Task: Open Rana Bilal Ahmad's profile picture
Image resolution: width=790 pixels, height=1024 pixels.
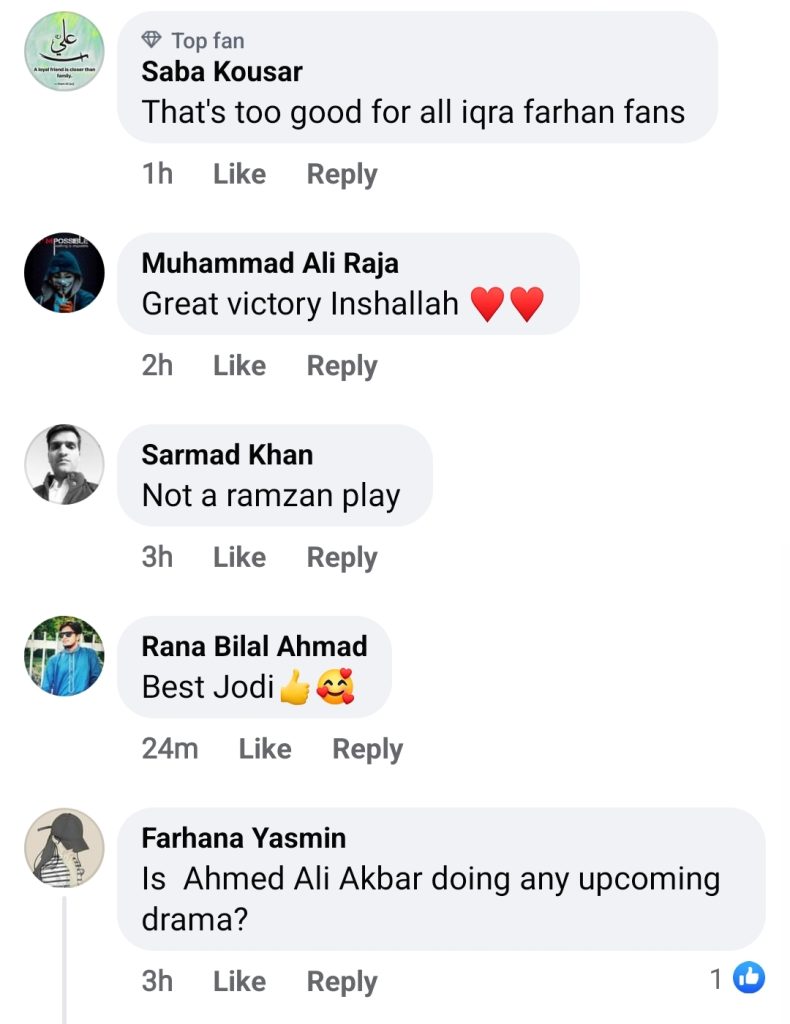Action: click(64, 657)
